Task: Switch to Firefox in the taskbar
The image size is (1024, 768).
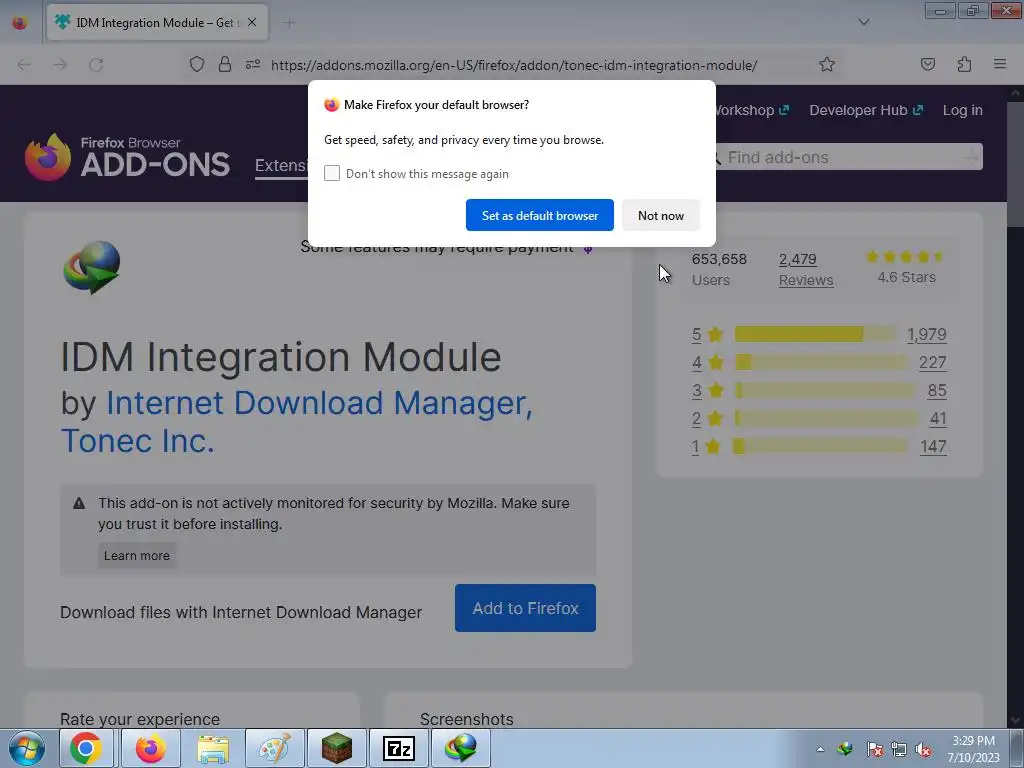Action: (x=151, y=748)
